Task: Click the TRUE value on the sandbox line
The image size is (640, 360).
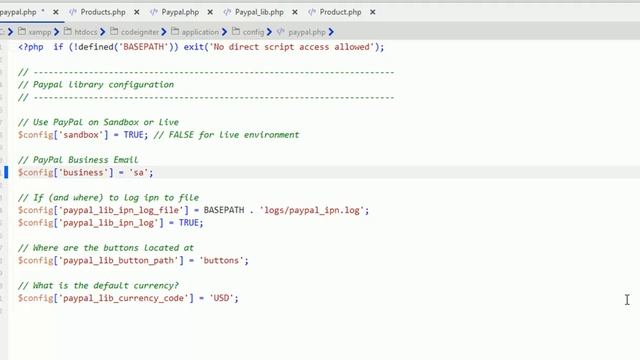Action: click(133, 135)
